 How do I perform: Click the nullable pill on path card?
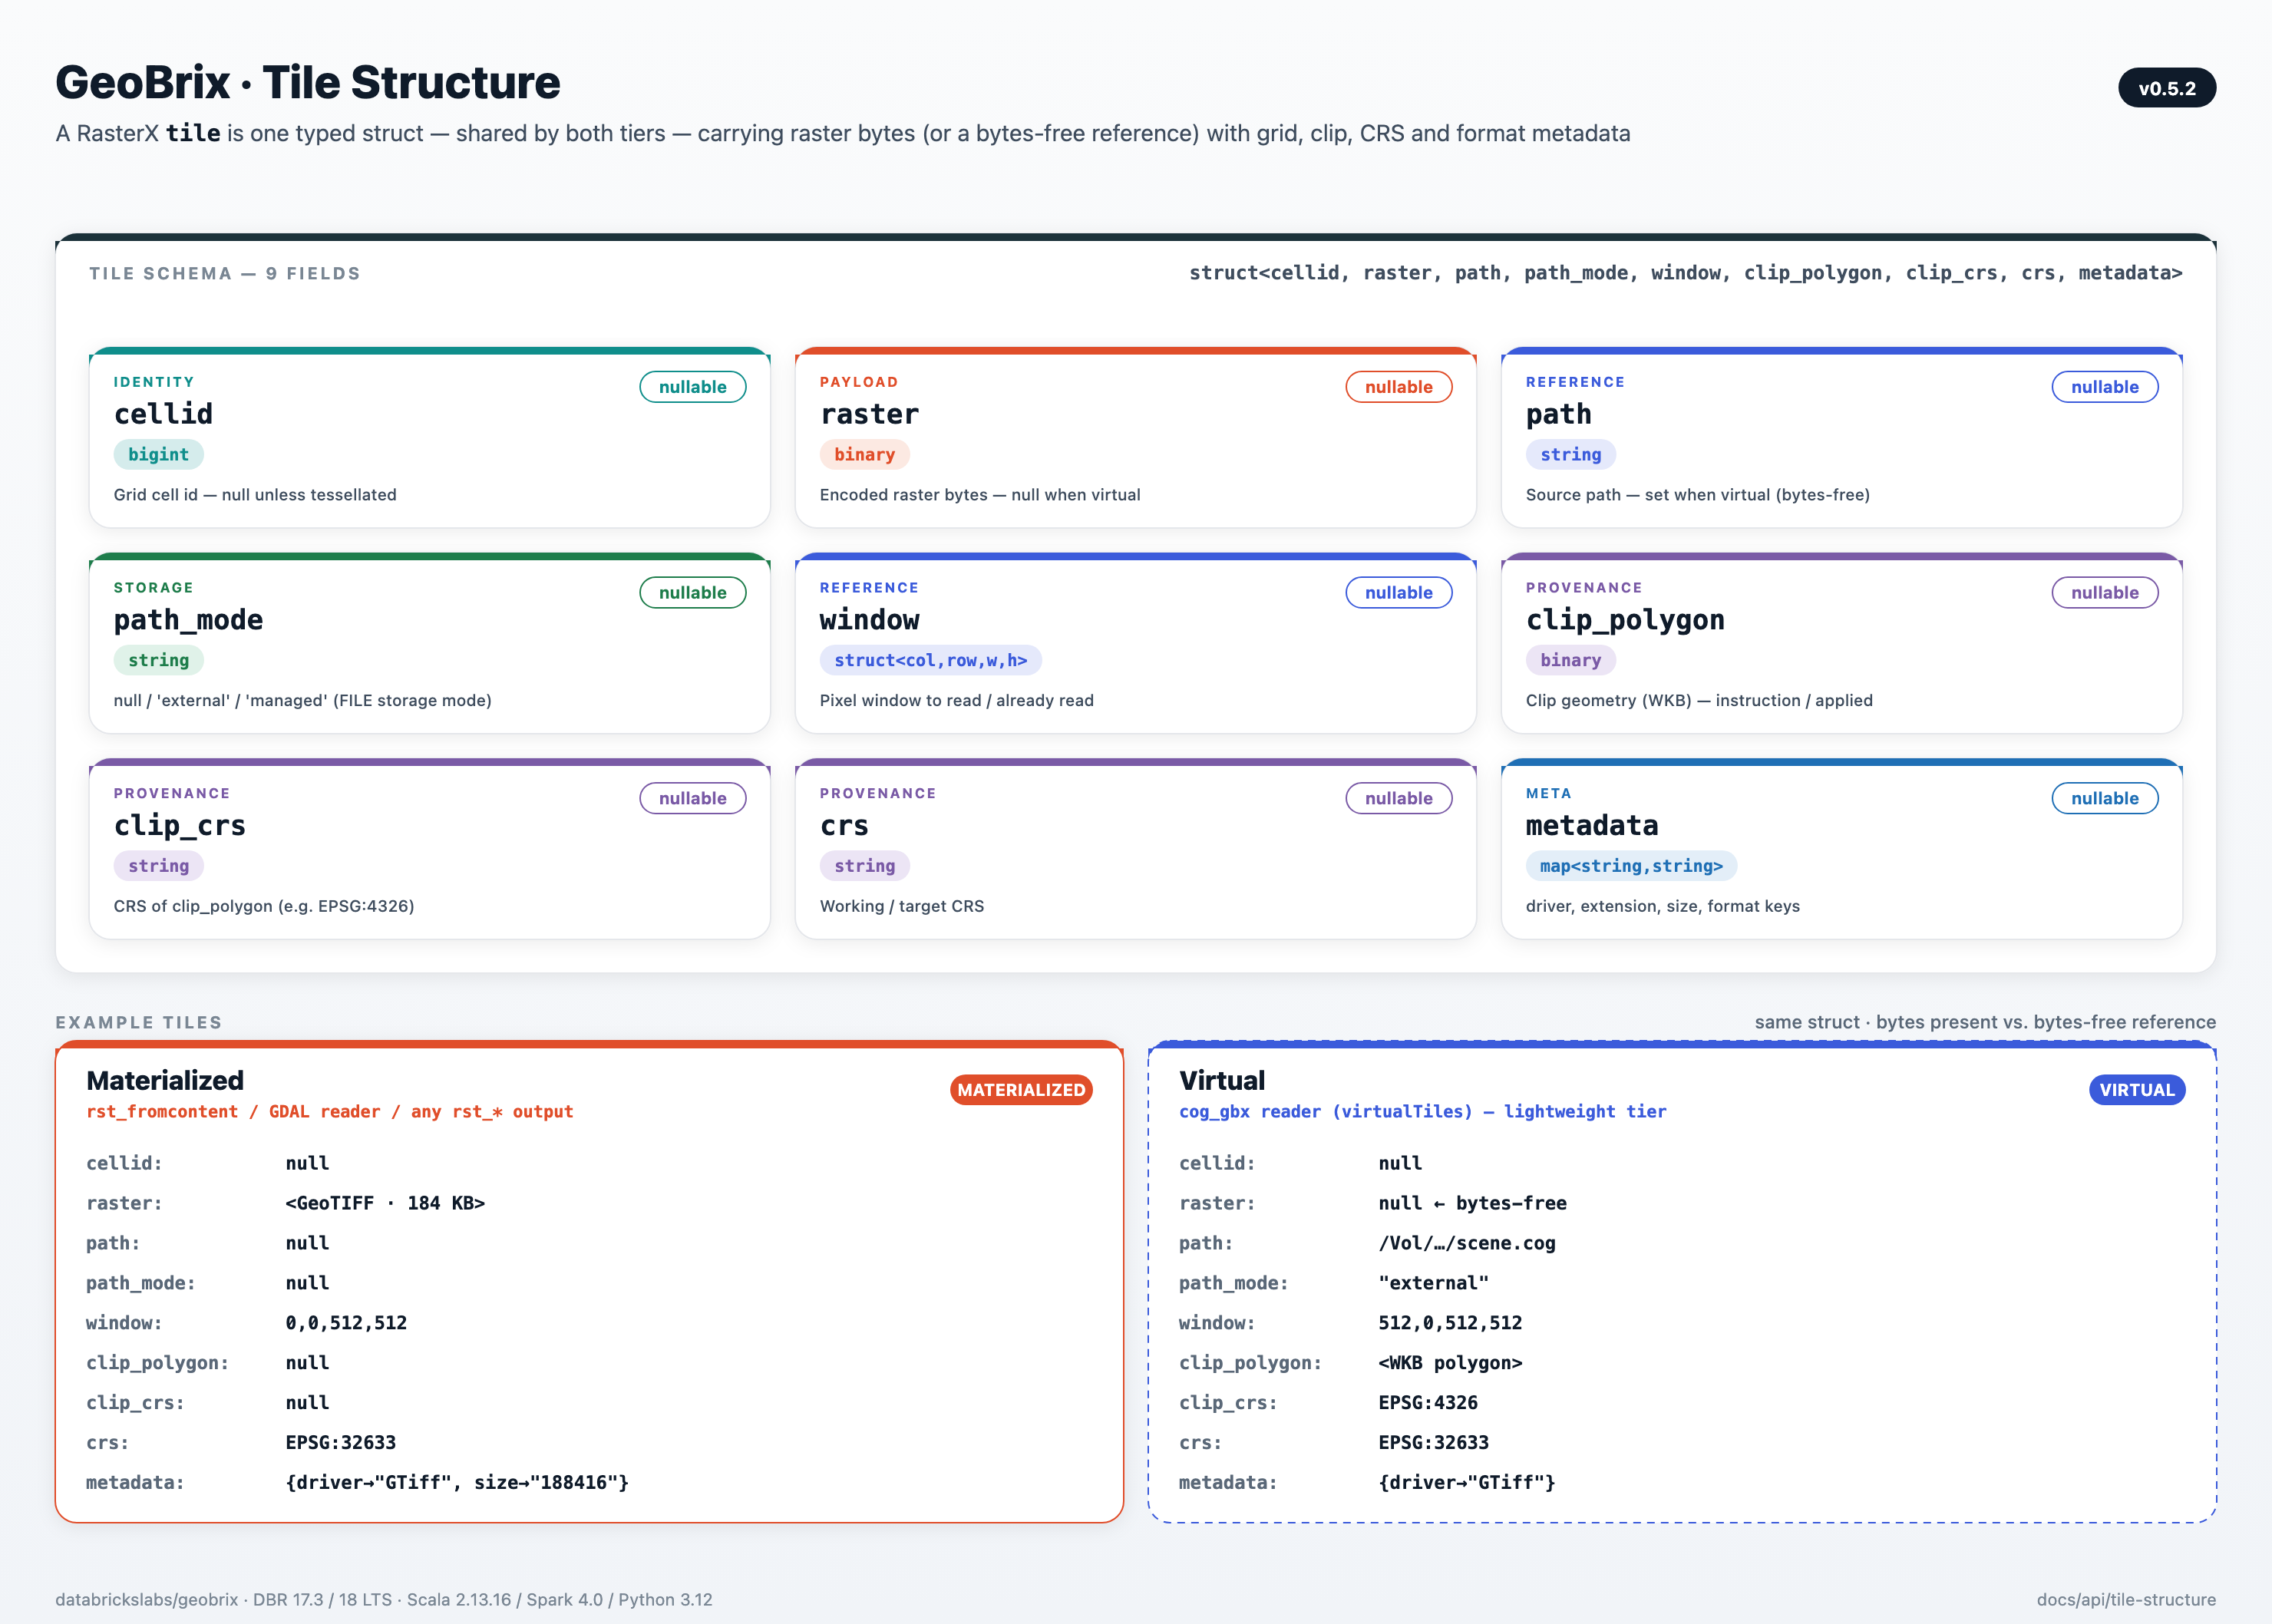2105,387
